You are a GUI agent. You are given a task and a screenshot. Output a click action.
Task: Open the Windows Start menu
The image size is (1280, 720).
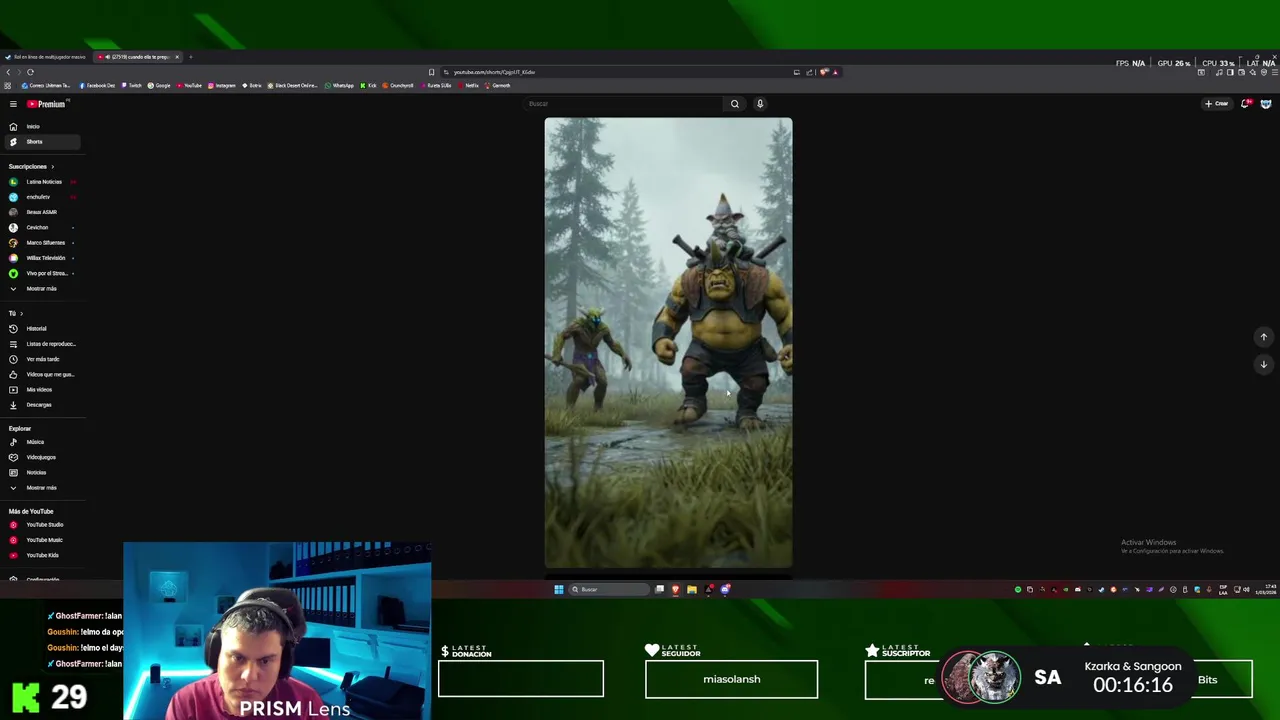559,589
